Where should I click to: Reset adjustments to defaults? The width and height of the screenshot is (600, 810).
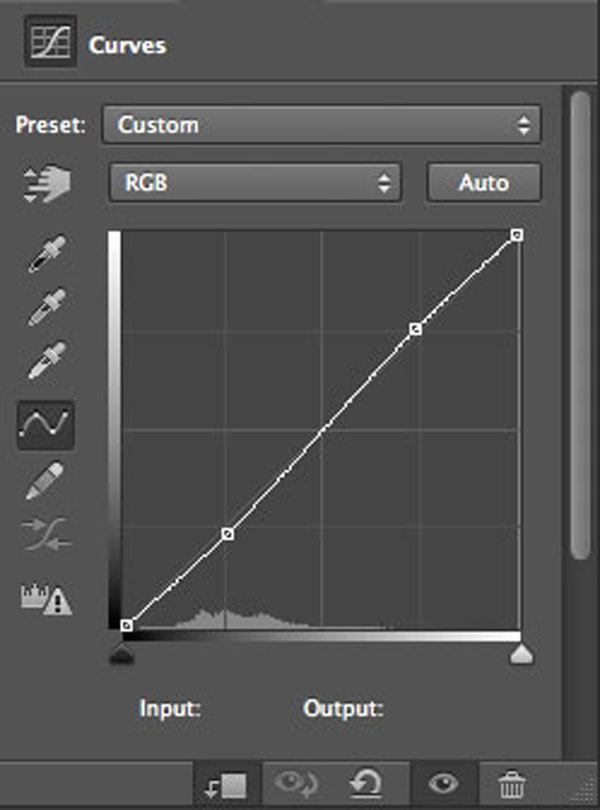click(365, 783)
